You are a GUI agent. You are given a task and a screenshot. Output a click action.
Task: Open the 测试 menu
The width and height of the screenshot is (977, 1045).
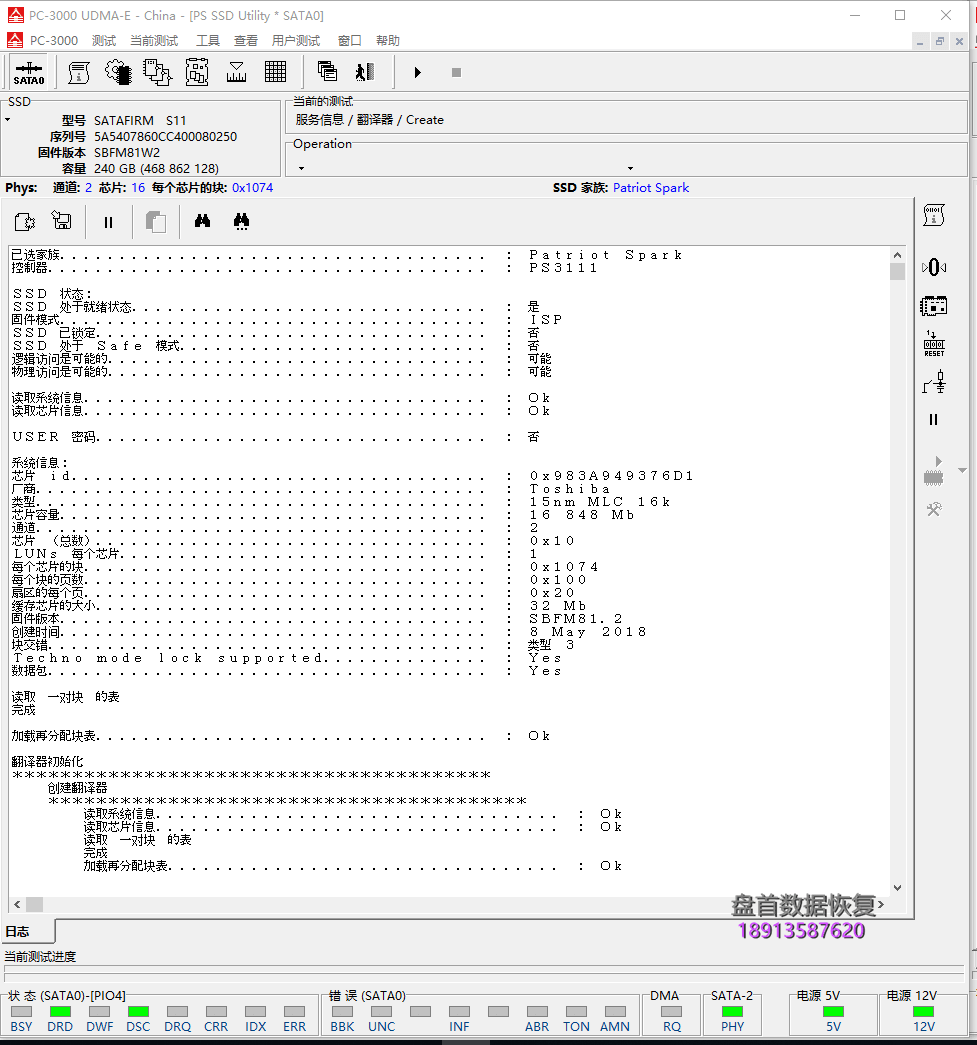coord(104,41)
